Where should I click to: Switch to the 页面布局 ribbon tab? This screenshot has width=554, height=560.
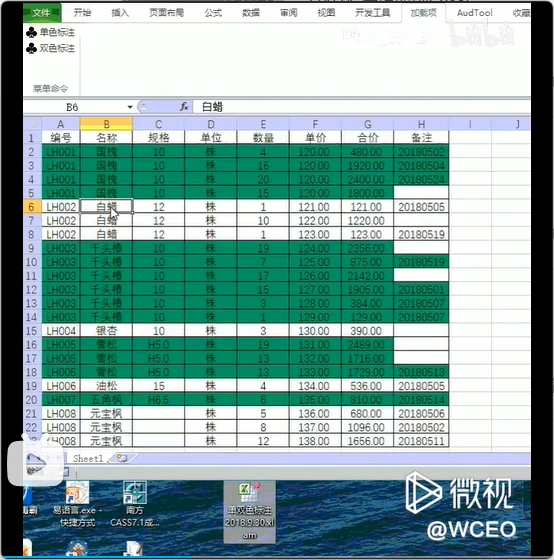[x=166, y=13]
